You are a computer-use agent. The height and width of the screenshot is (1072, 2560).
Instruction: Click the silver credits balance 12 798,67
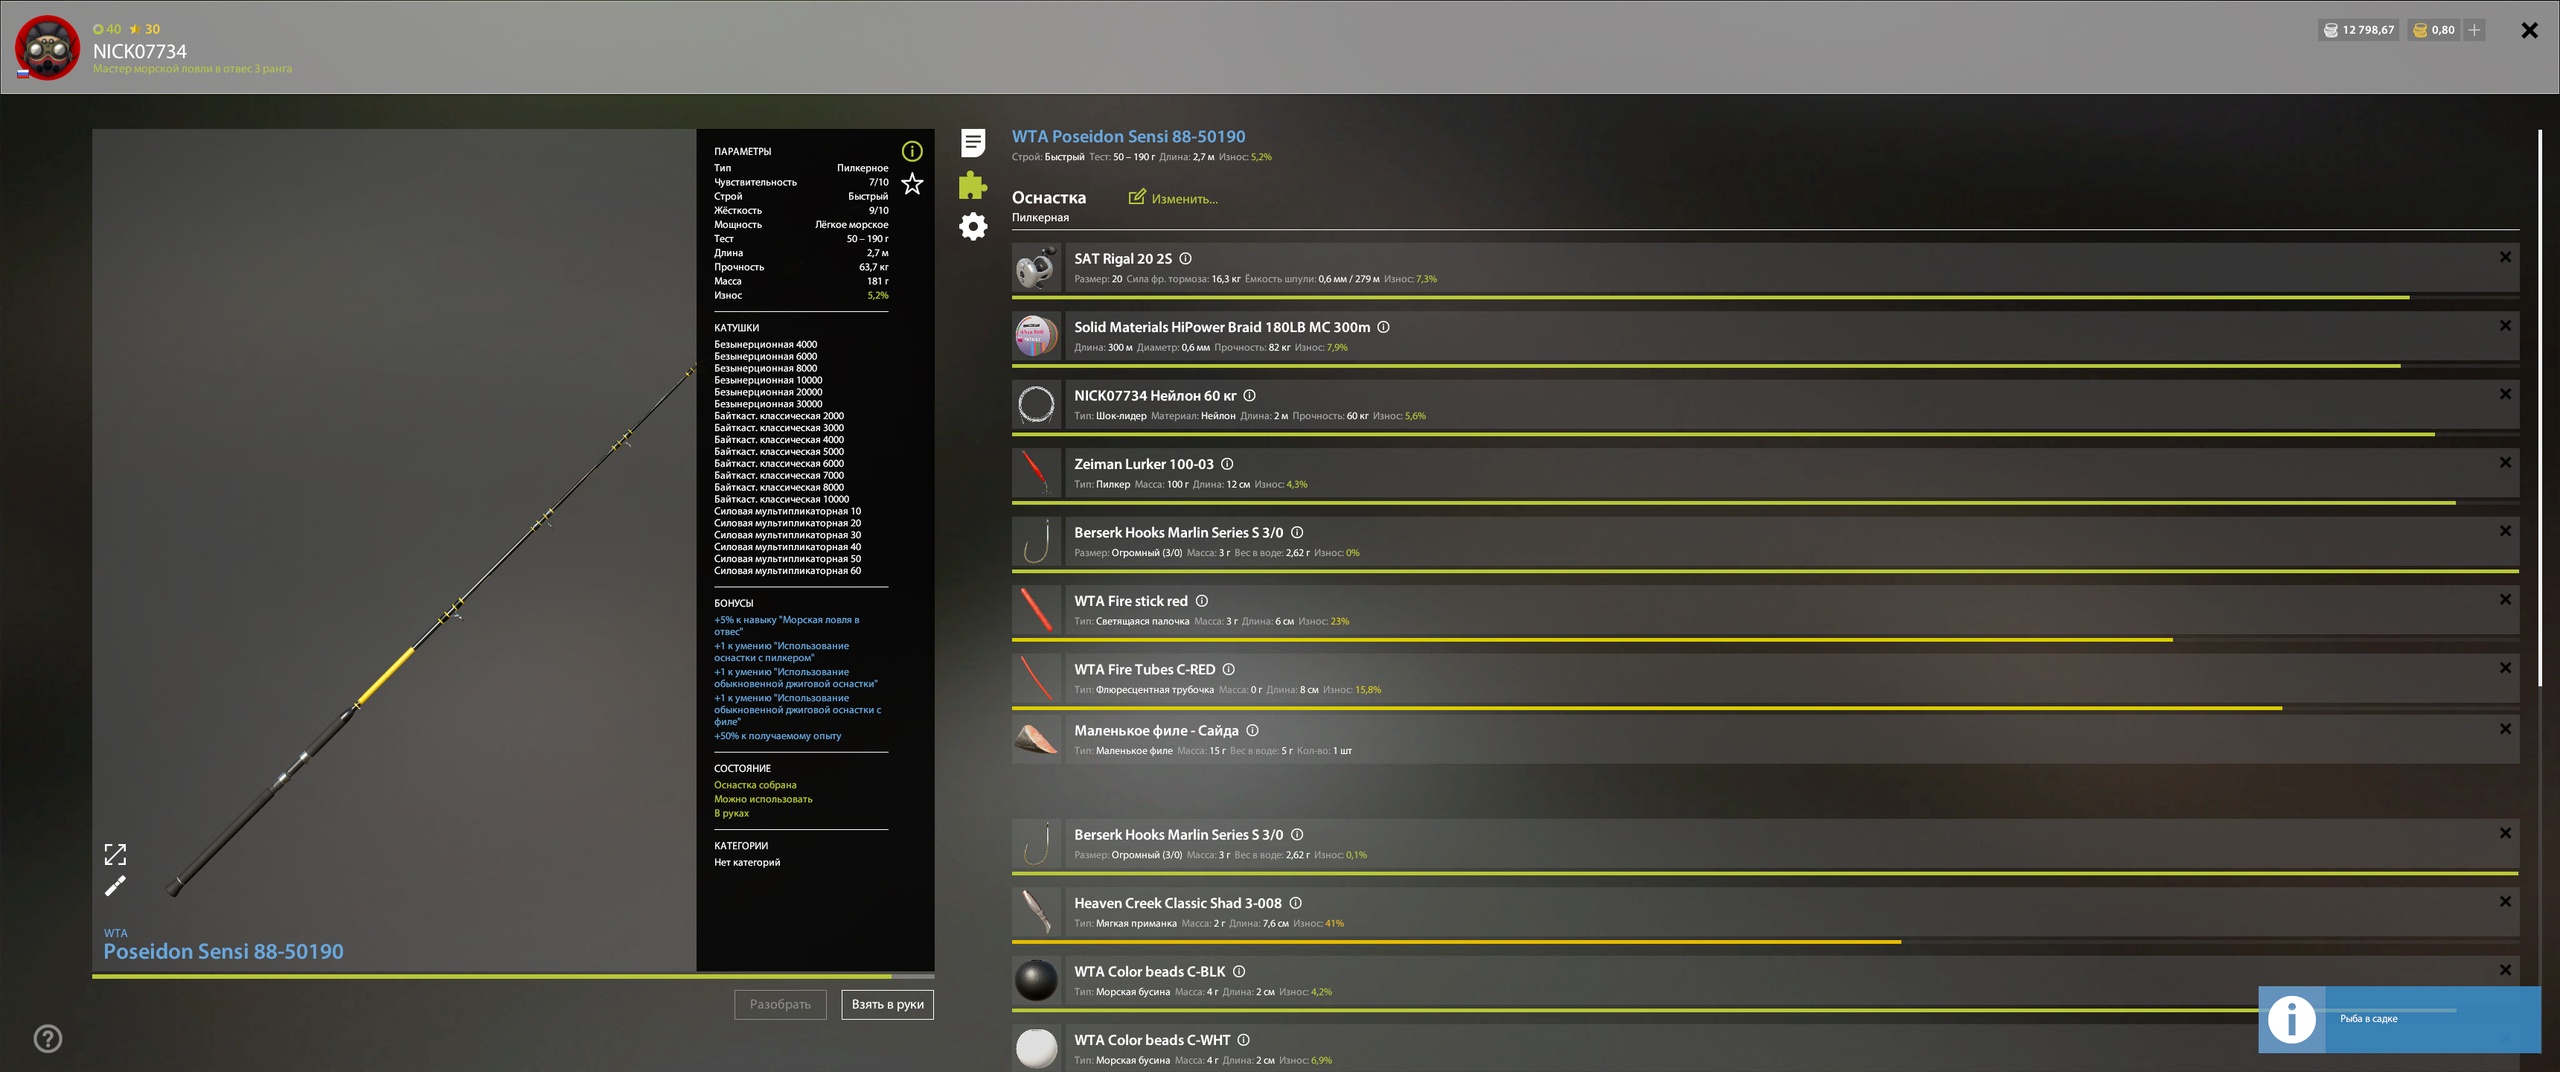pos(2359,30)
